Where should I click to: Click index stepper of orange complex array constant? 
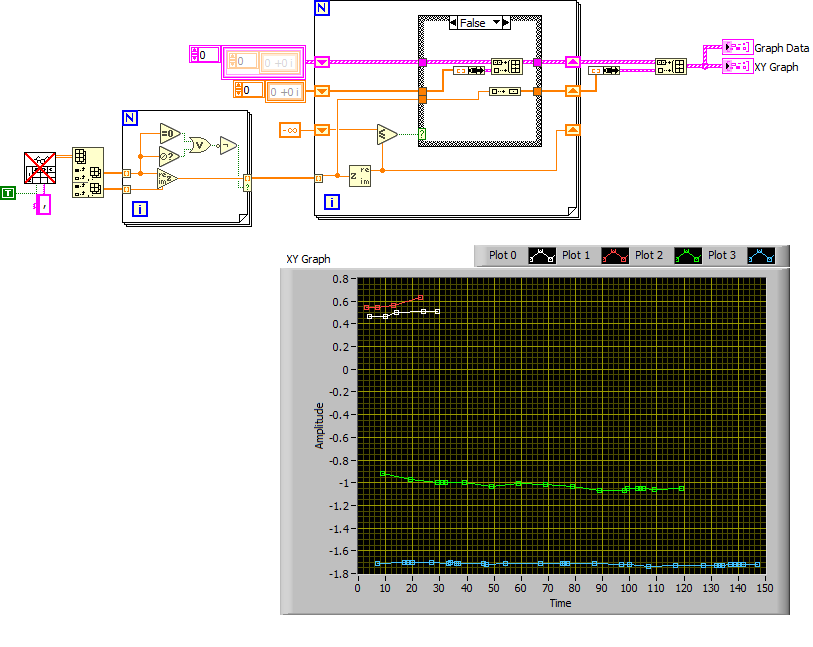(x=239, y=90)
